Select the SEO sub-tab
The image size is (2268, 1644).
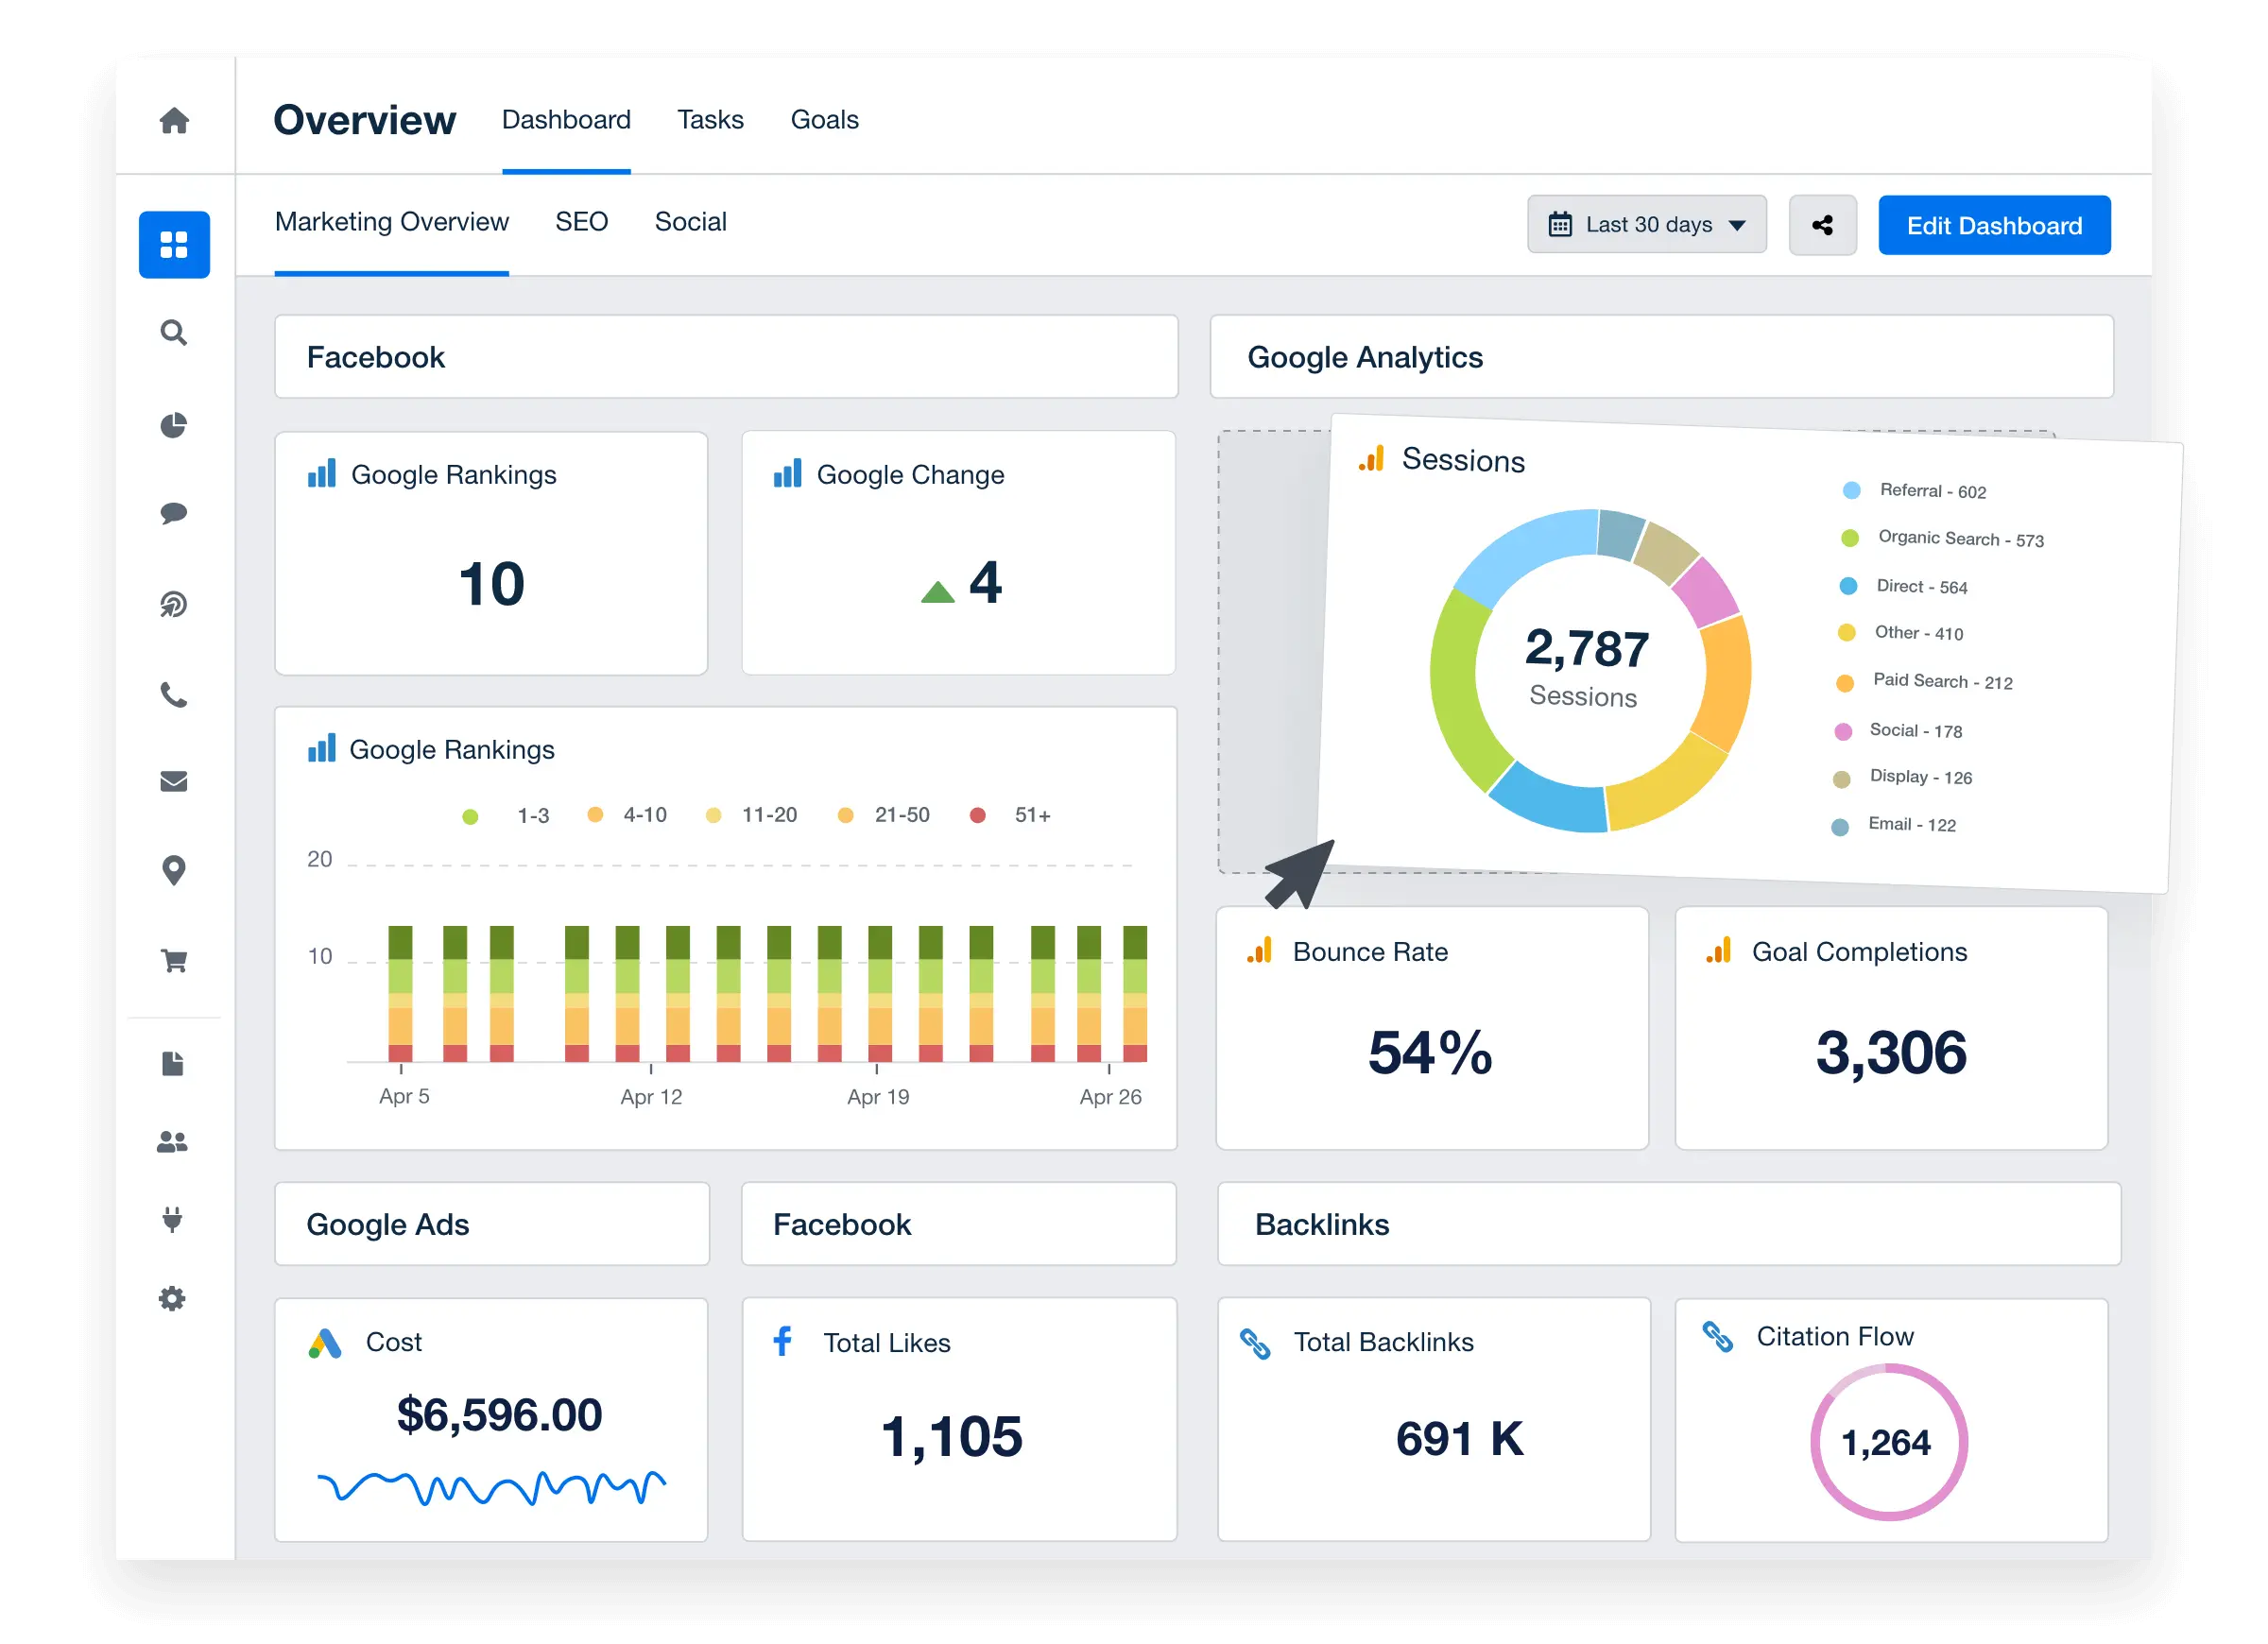[582, 222]
